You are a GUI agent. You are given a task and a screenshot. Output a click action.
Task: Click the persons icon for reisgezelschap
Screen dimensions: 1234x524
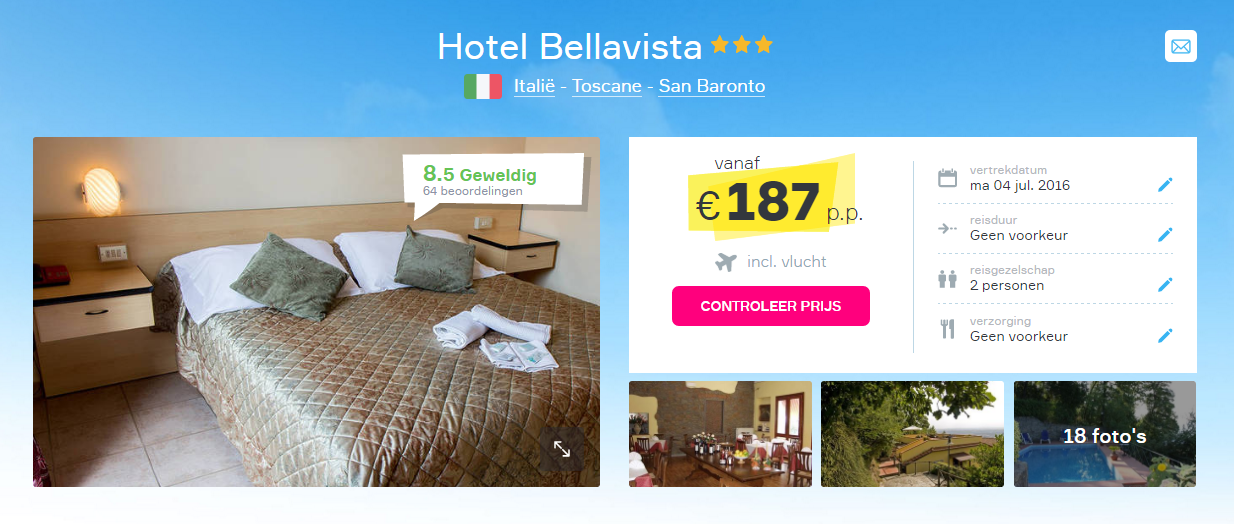(x=947, y=278)
